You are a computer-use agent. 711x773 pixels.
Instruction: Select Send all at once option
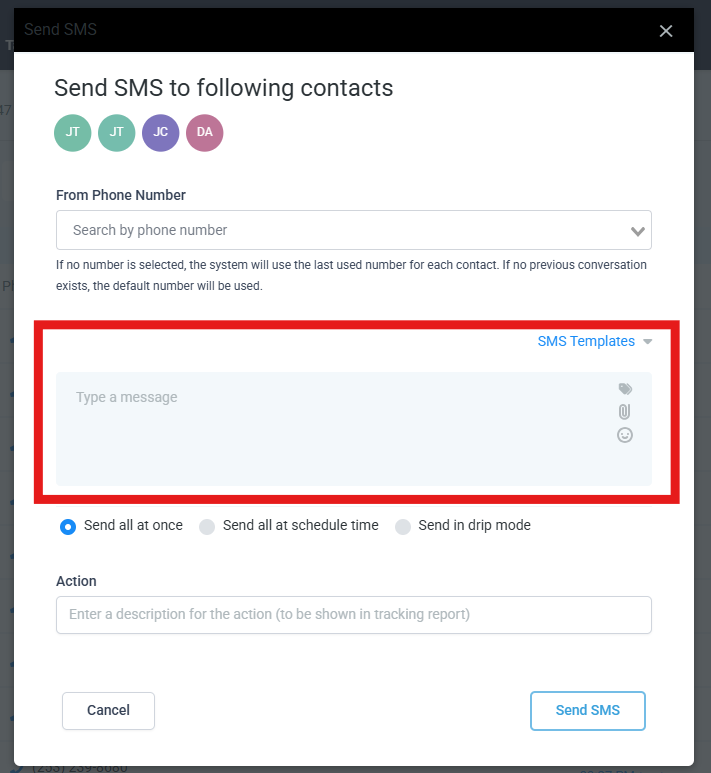click(x=68, y=526)
